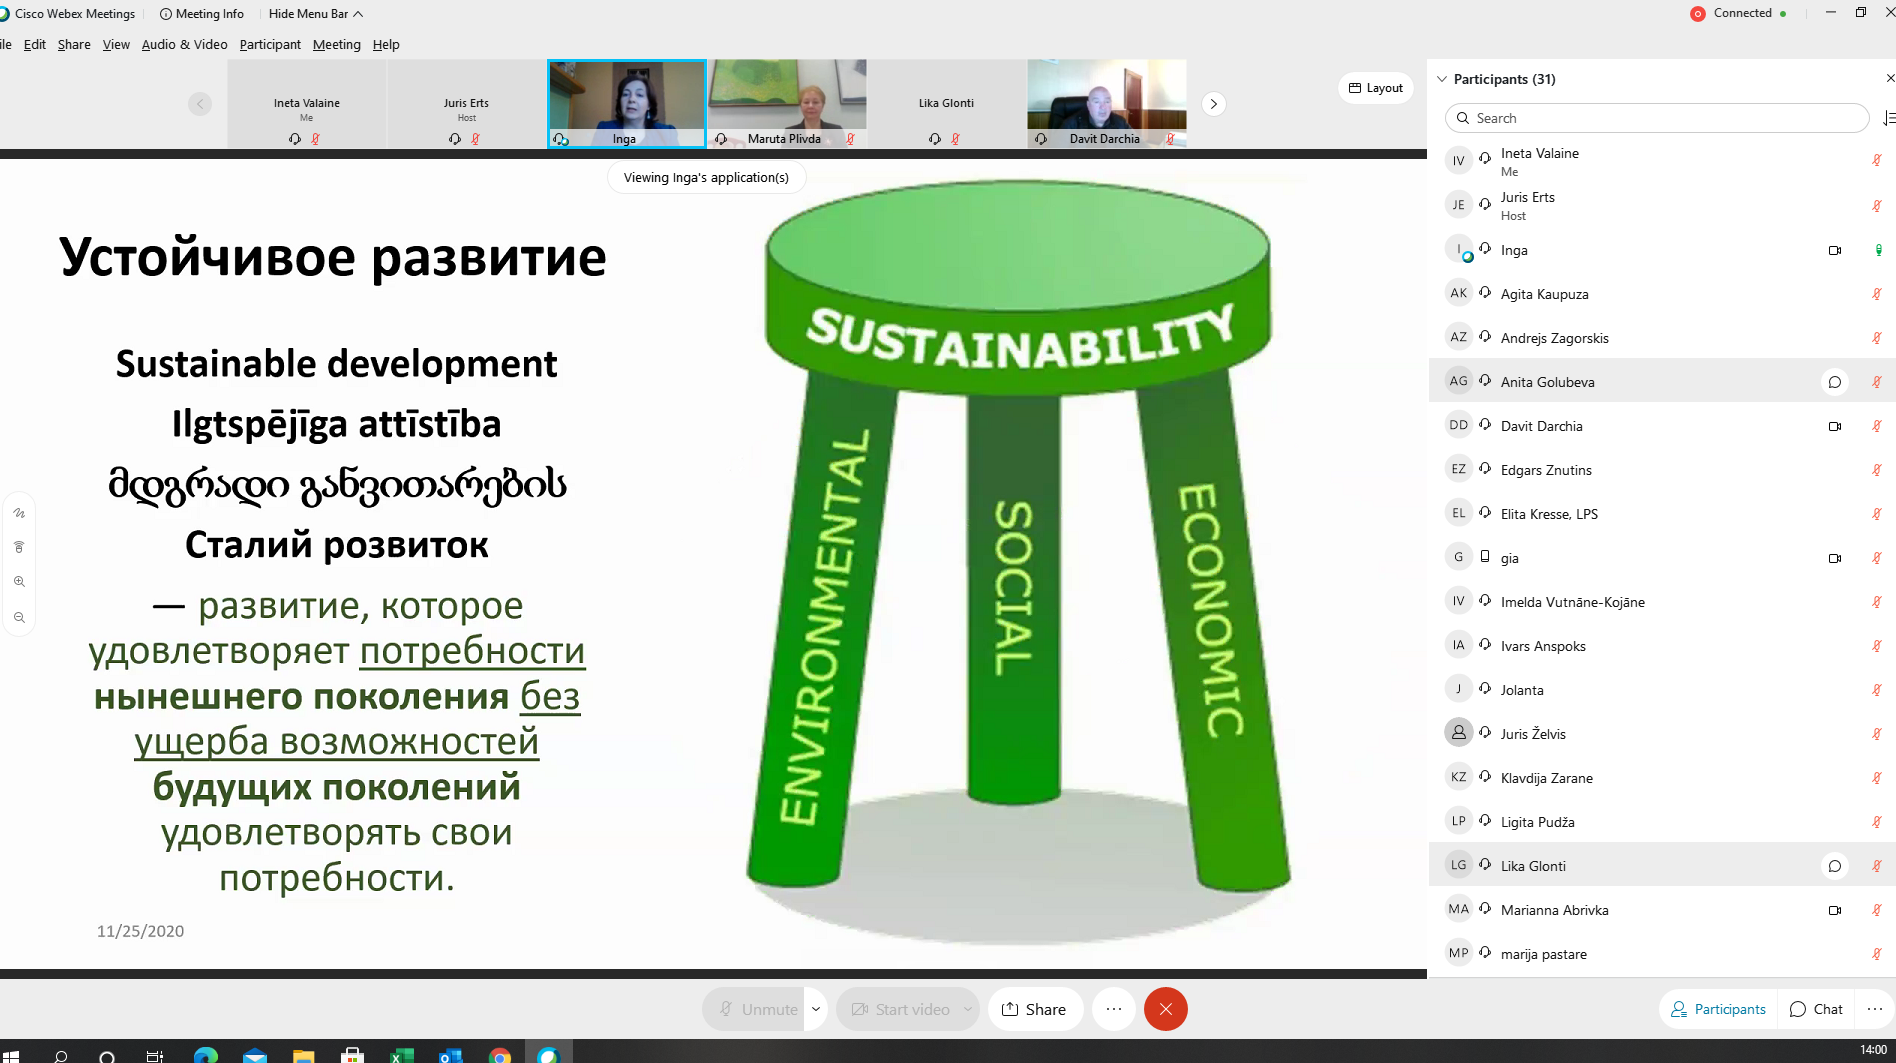Toggle the Participants panel button

click(x=1718, y=1009)
